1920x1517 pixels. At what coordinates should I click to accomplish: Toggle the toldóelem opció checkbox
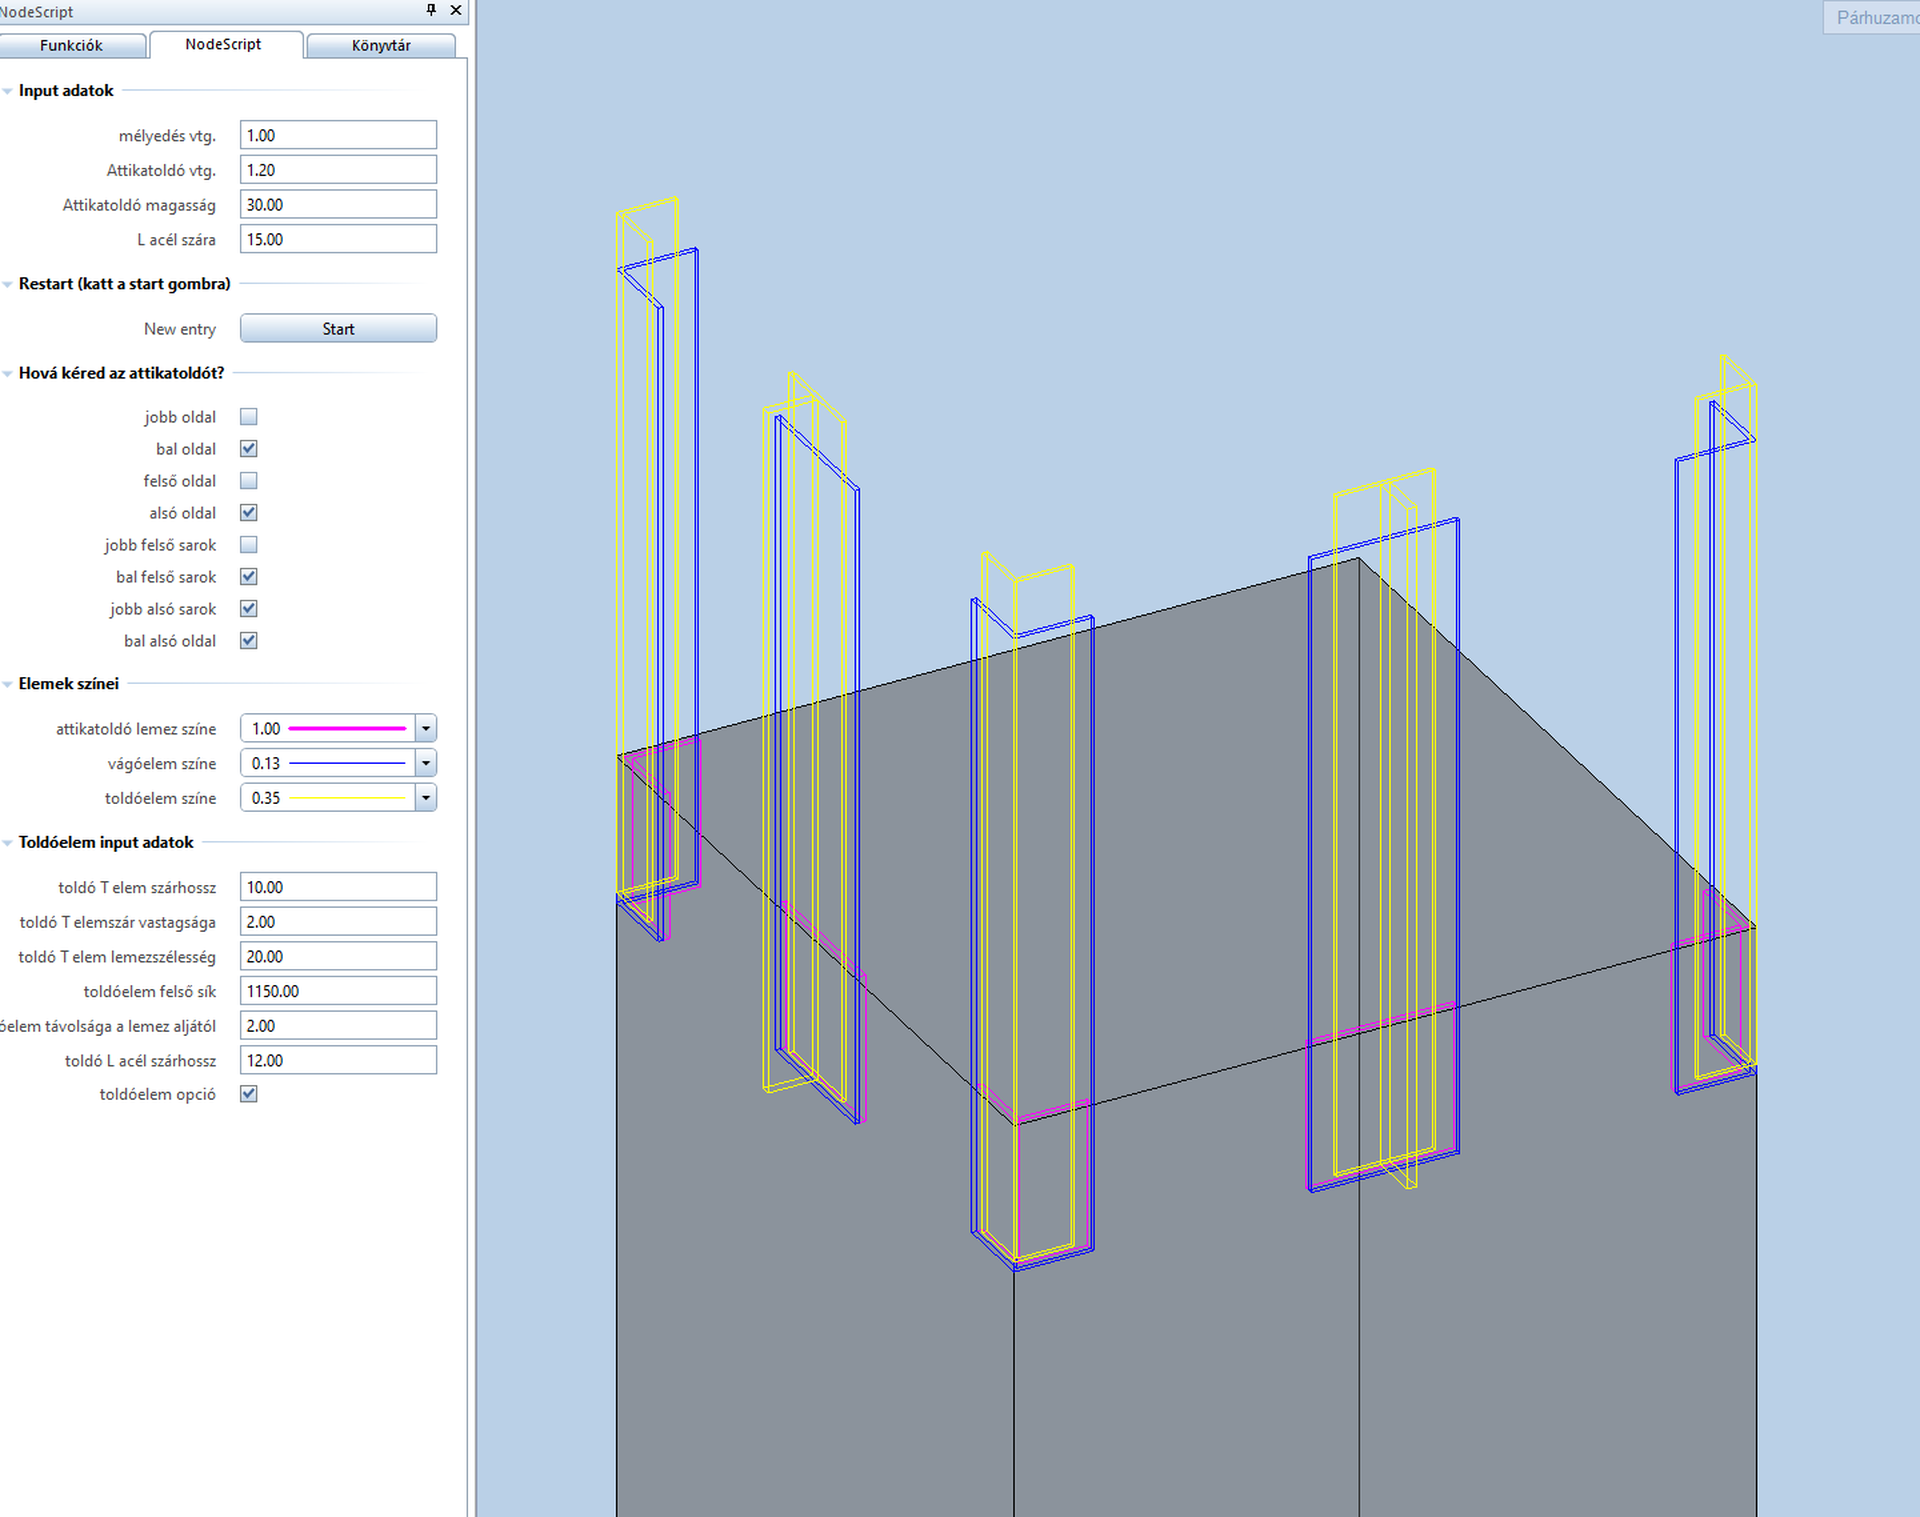[249, 1094]
